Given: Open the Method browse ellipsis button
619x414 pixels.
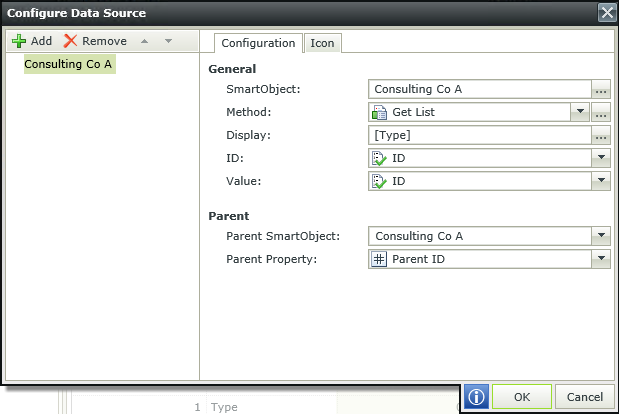Looking at the screenshot, I should [601, 112].
